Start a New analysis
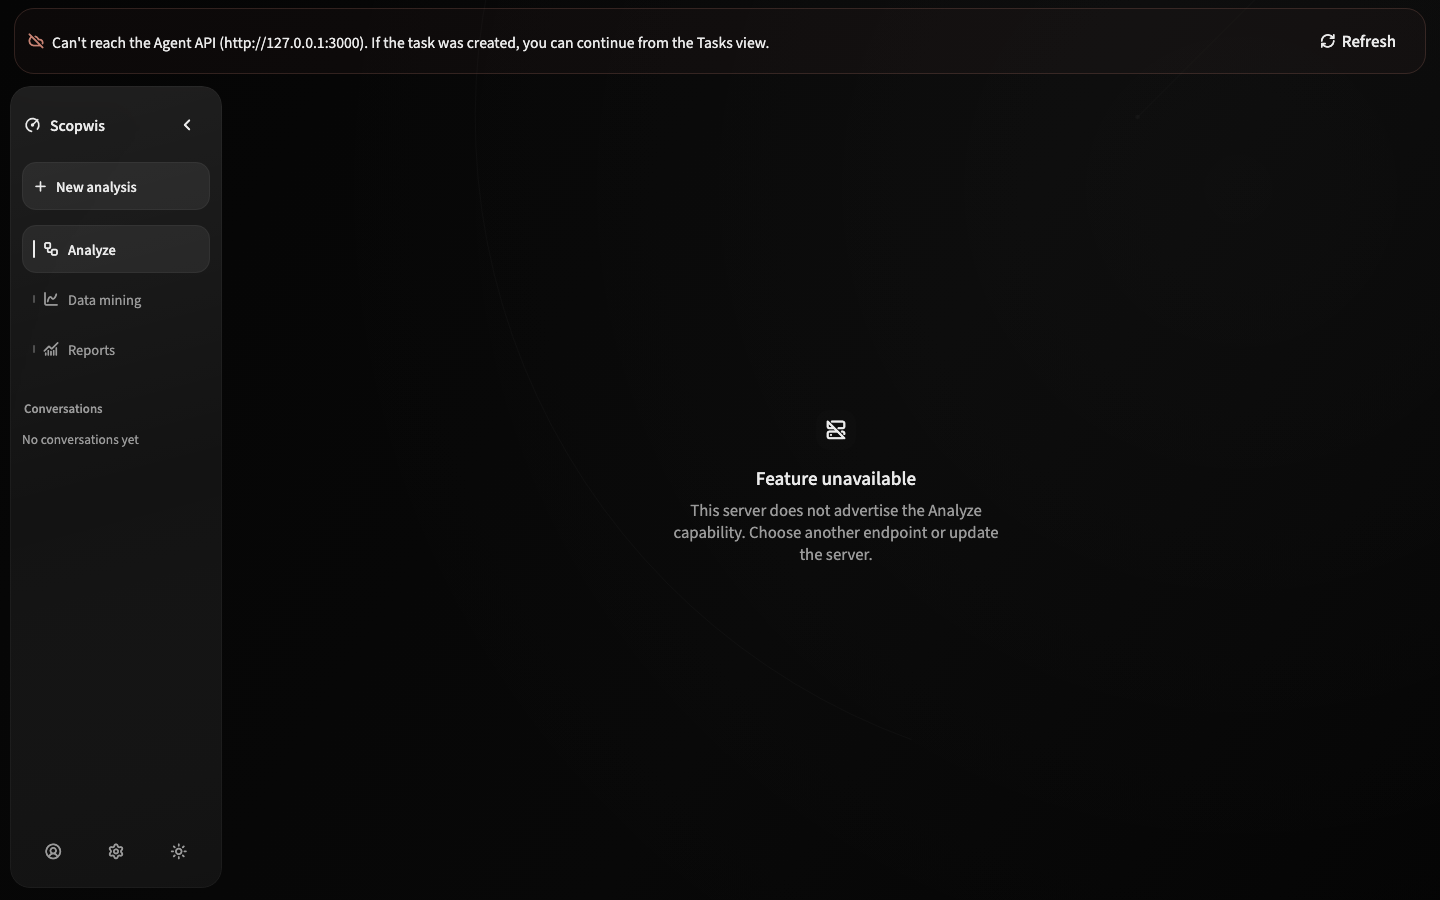 116,187
